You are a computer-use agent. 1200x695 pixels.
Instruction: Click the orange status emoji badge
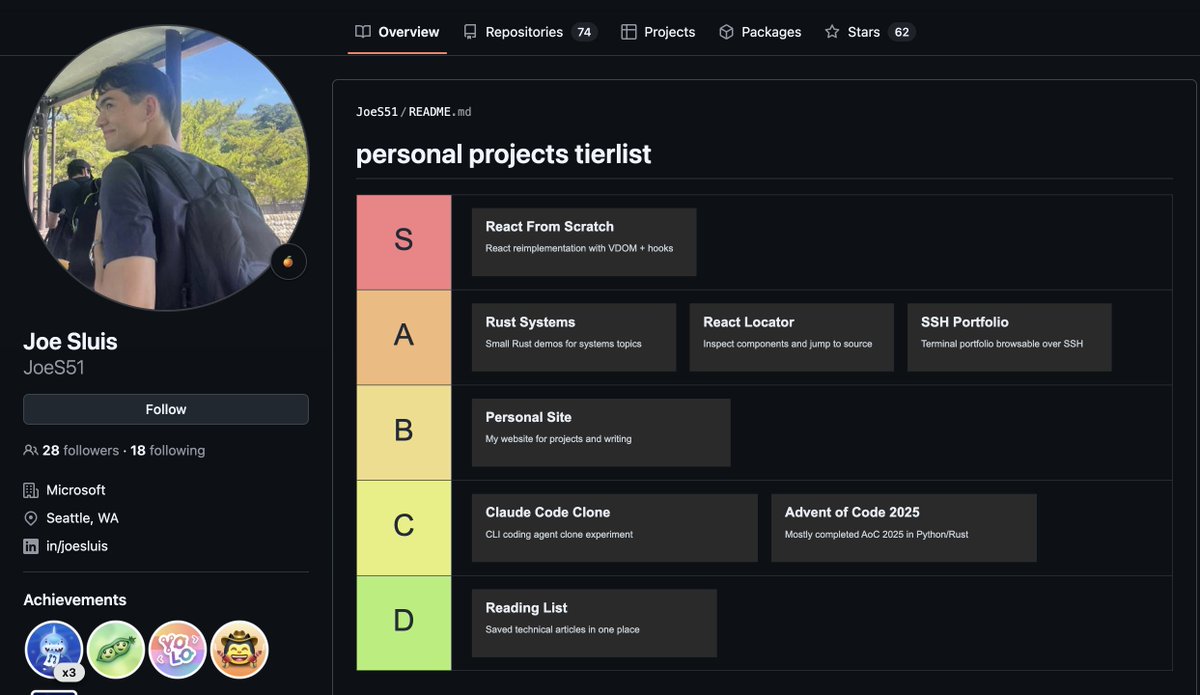click(x=288, y=261)
